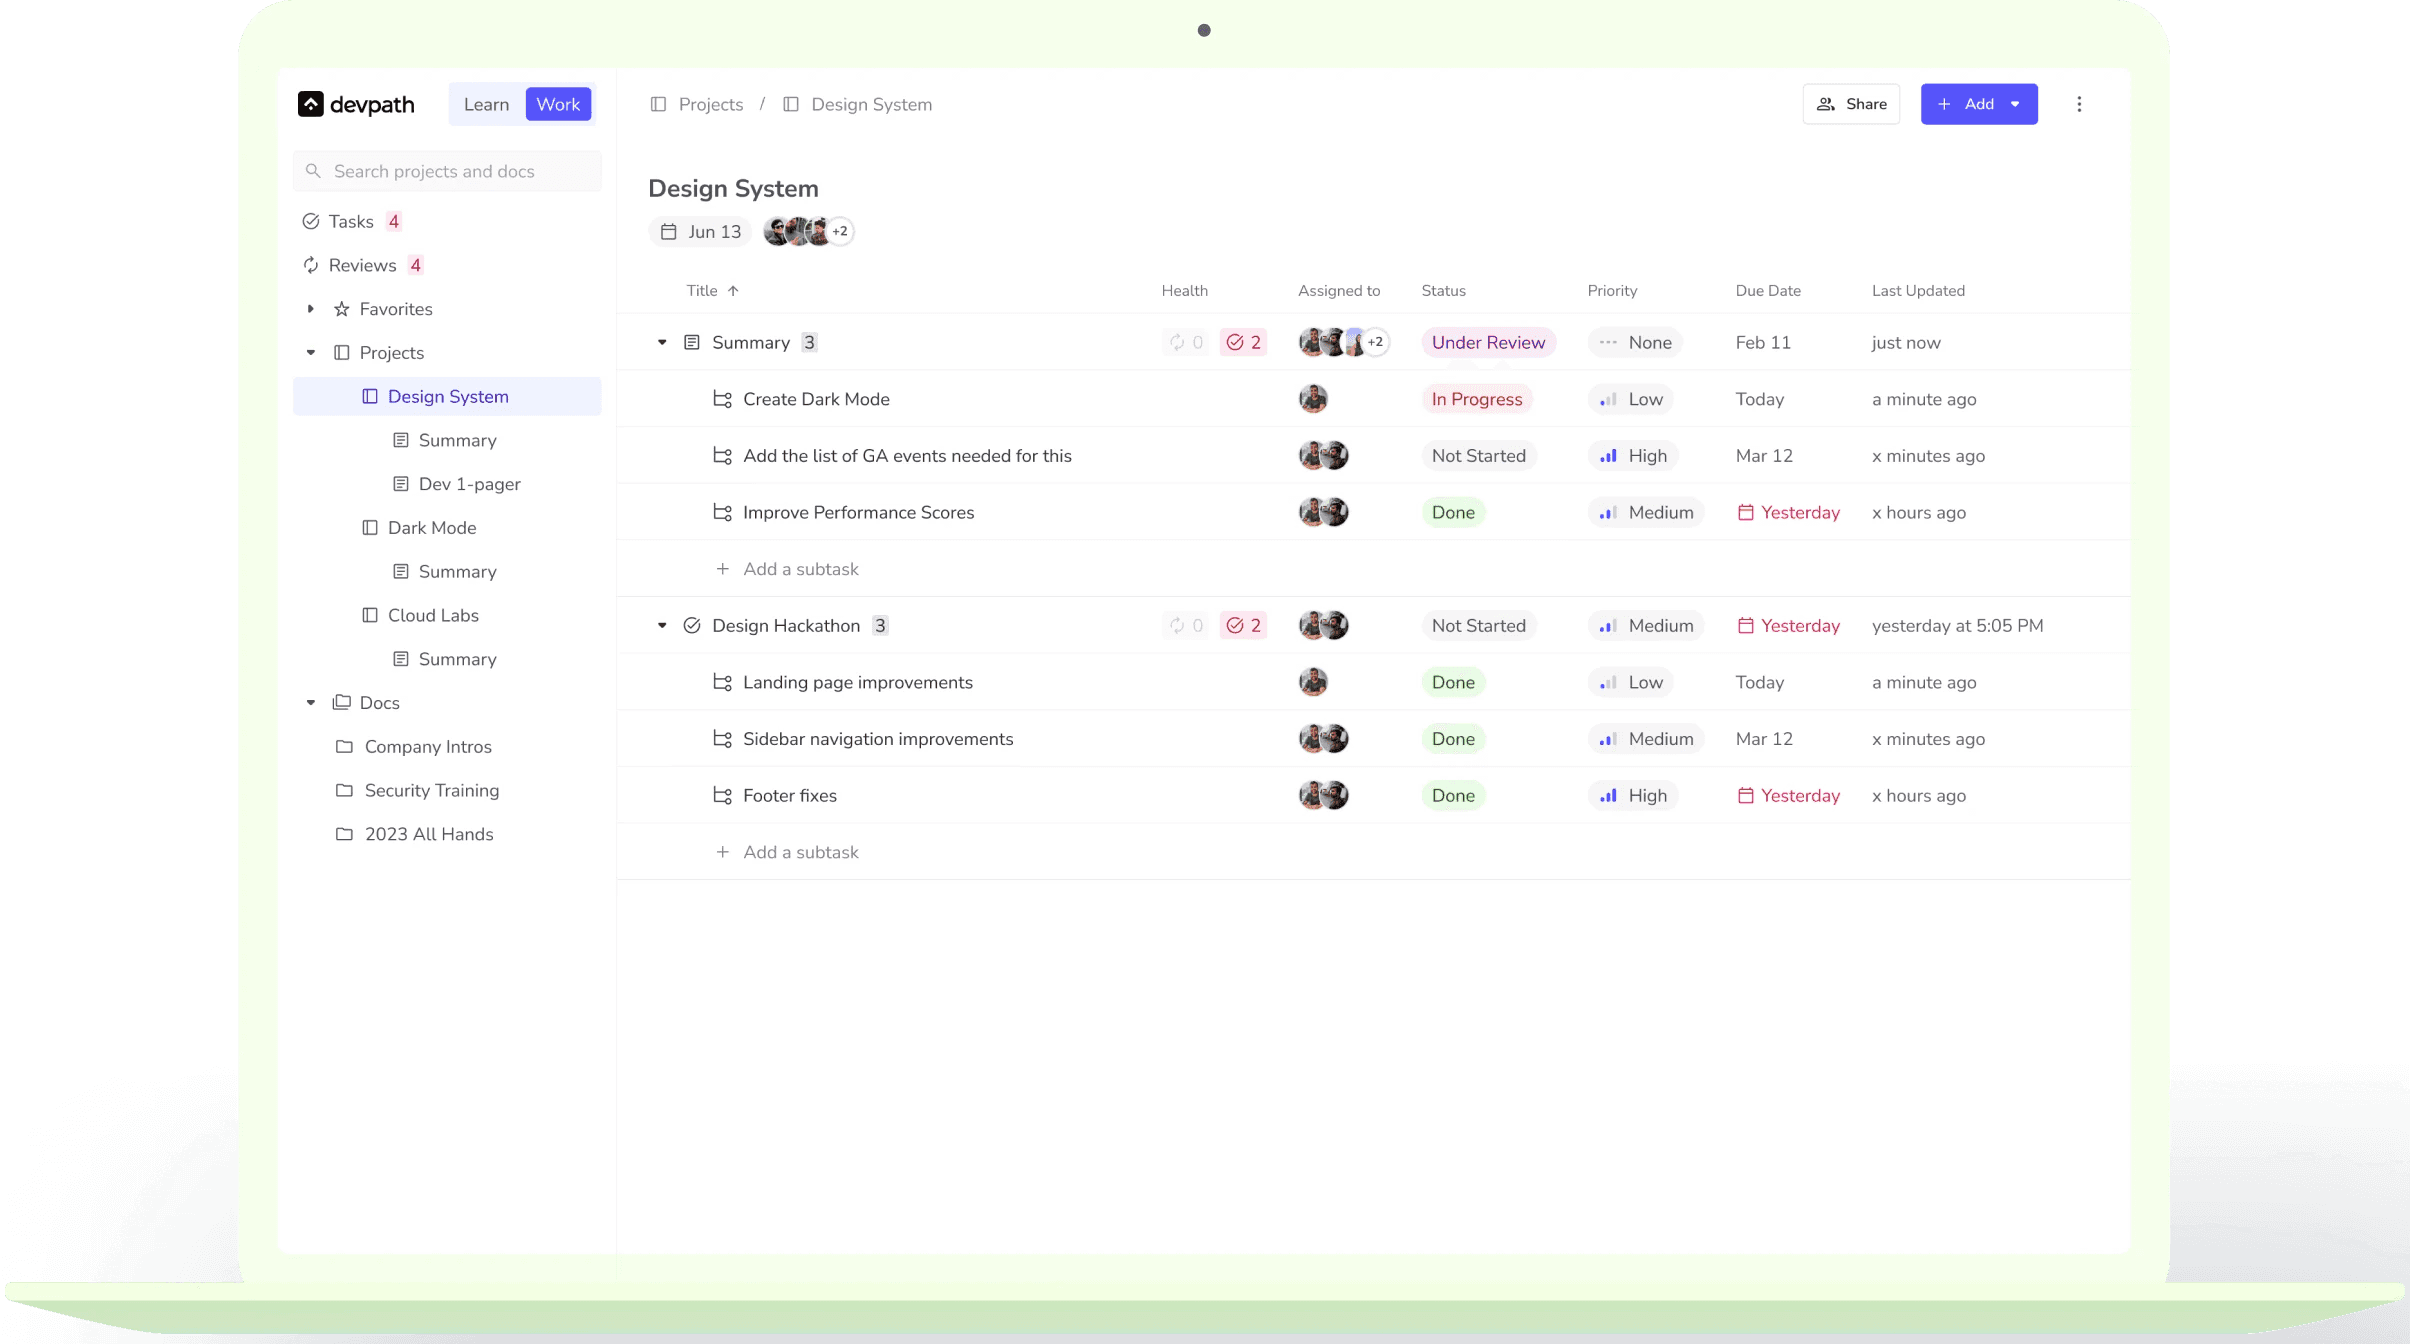2410x1344 pixels.
Task: Open Dark Mode project in sidebar
Action: 431,528
